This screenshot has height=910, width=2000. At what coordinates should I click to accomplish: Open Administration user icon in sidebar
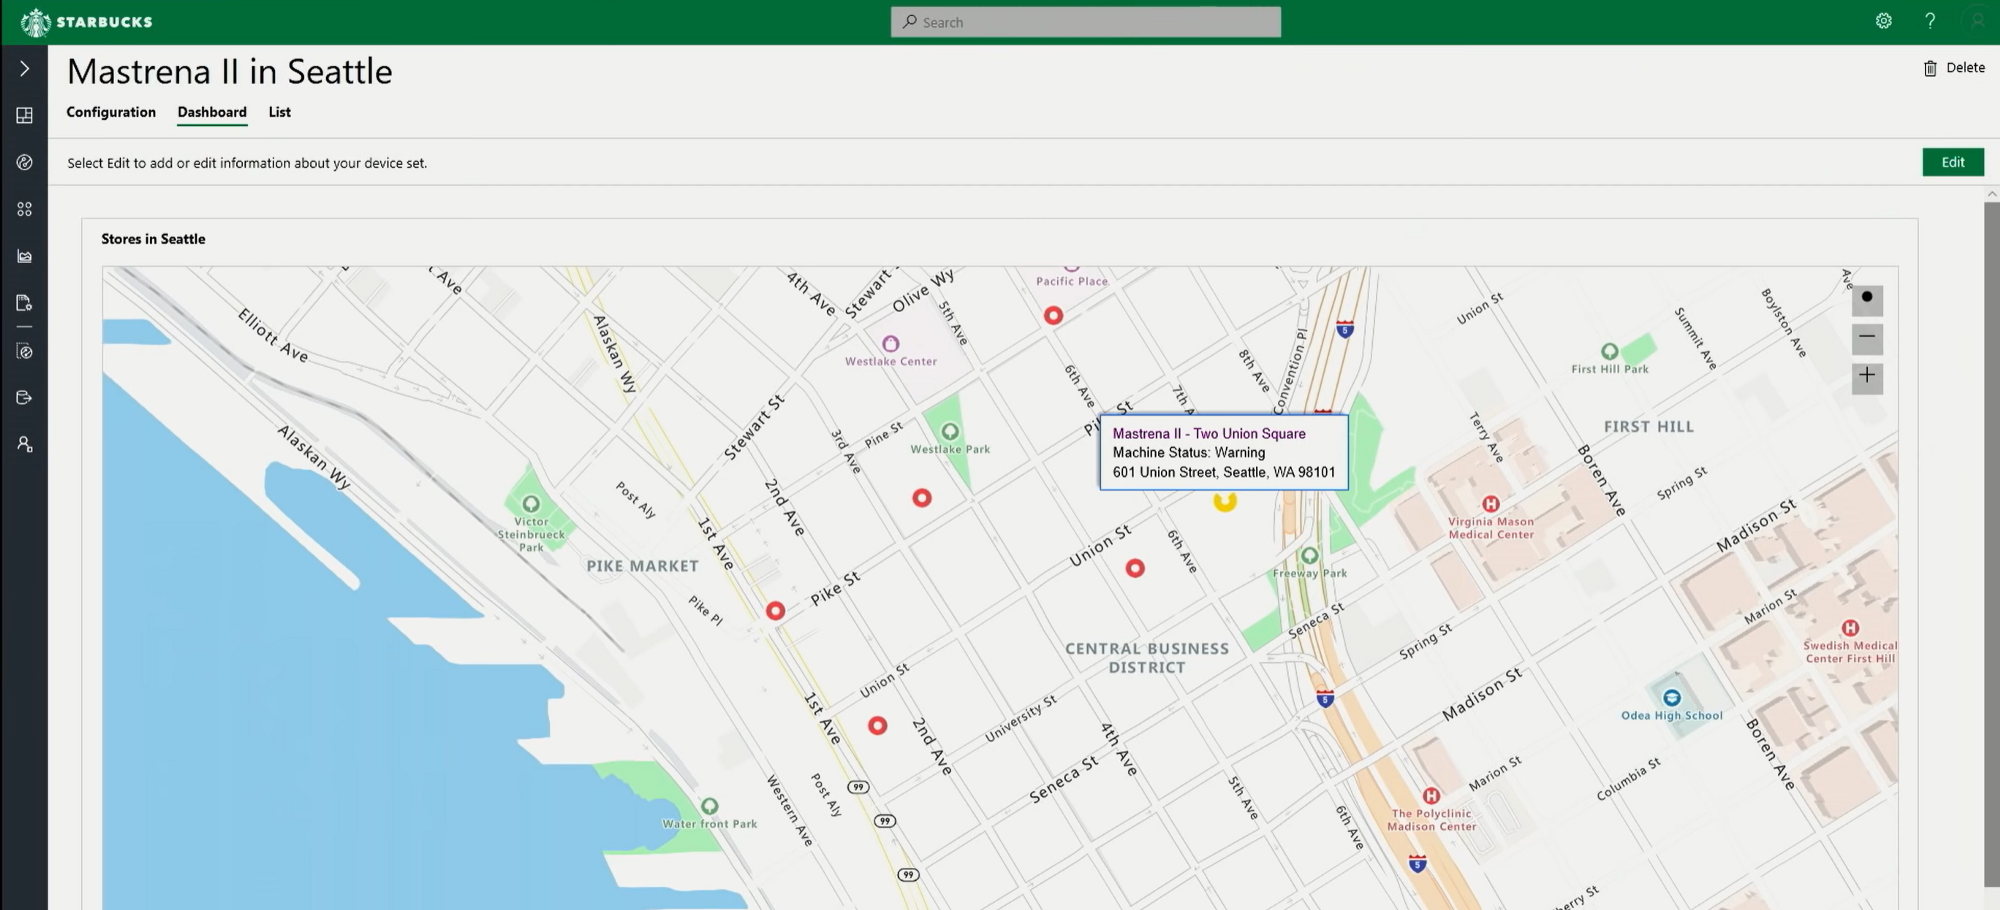click(x=24, y=444)
